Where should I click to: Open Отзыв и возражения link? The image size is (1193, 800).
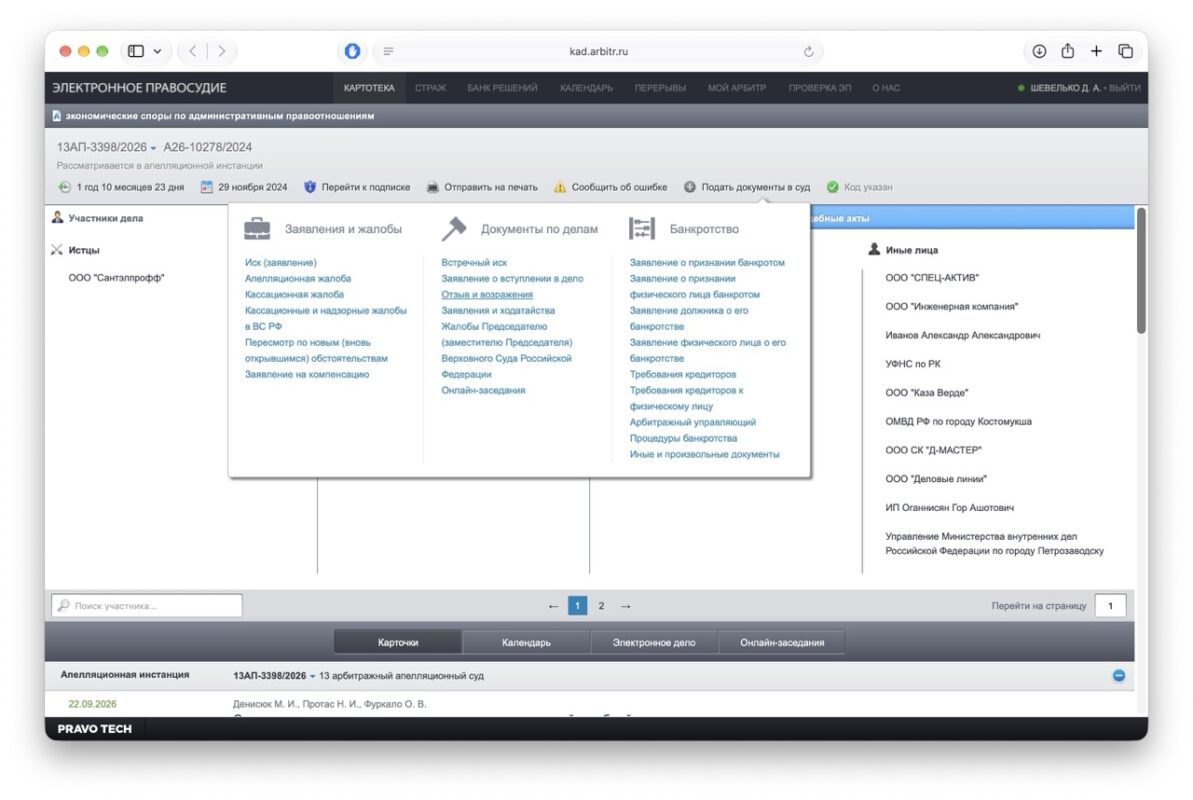pos(487,295)
